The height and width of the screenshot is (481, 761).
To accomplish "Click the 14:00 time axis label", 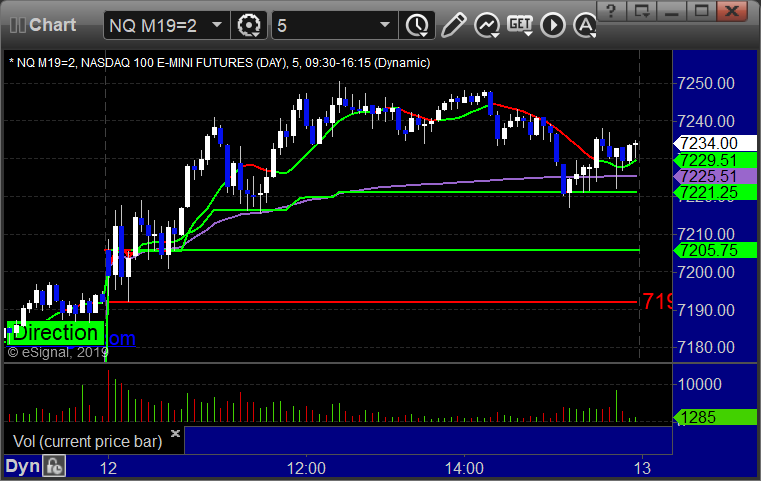I will [464, 468].
